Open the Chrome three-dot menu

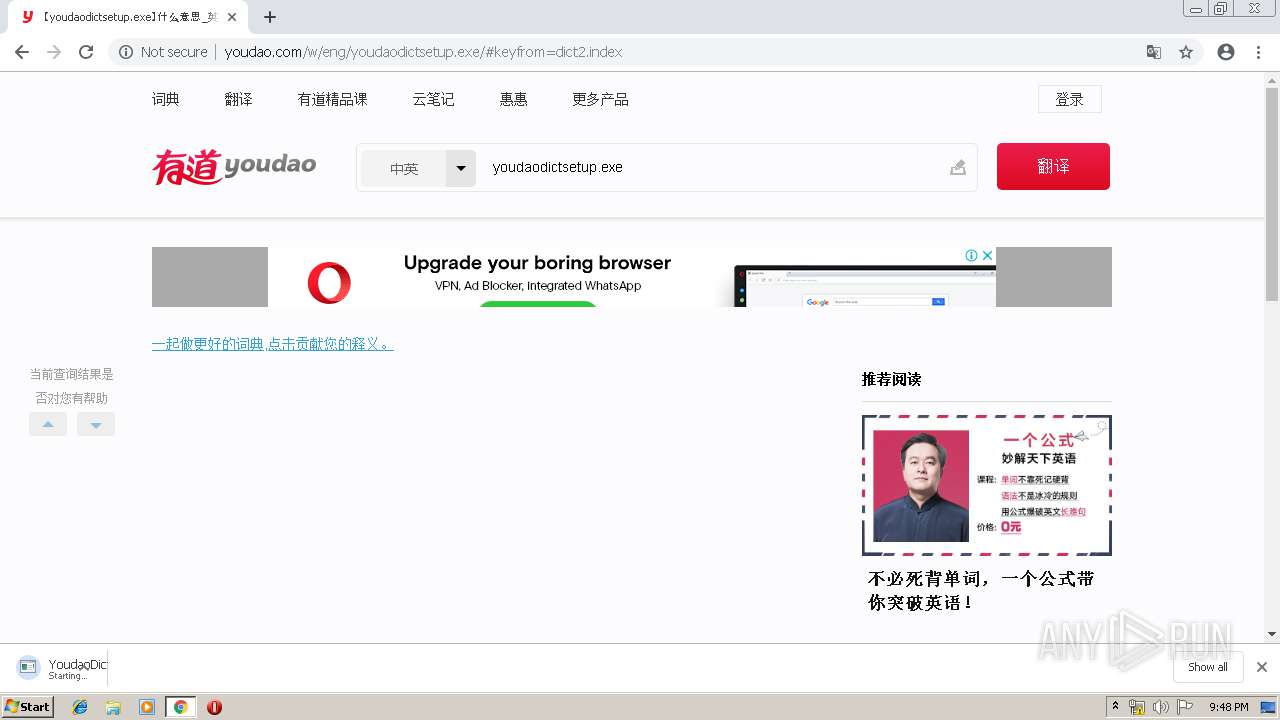pyautogui.click(x=1258, y=52)
